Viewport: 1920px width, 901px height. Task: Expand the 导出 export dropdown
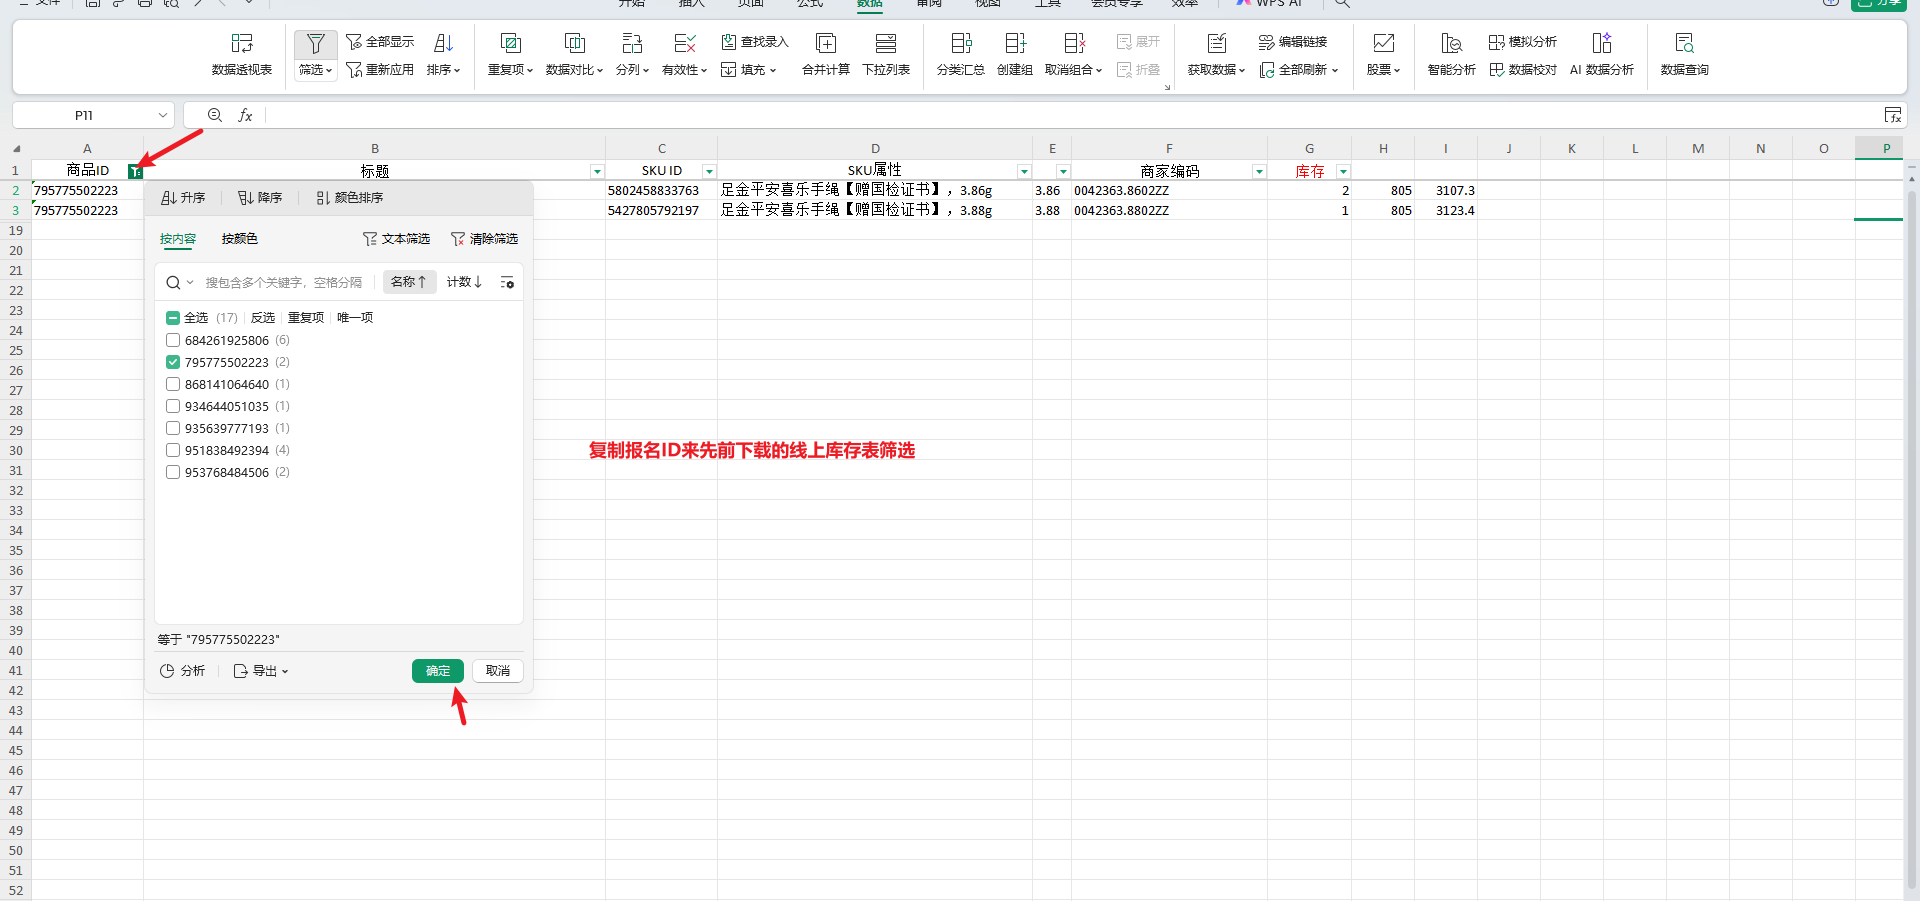pyautogui.click(x=261, y=671)
